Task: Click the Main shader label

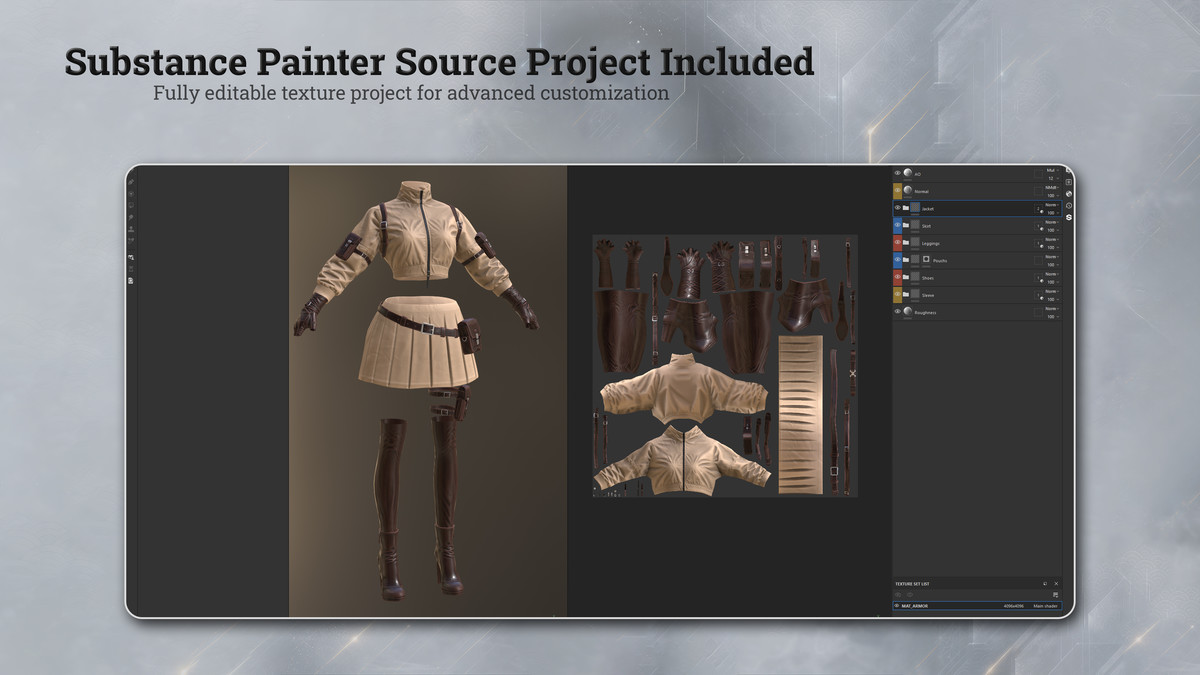Action: tap(1045, 606)
